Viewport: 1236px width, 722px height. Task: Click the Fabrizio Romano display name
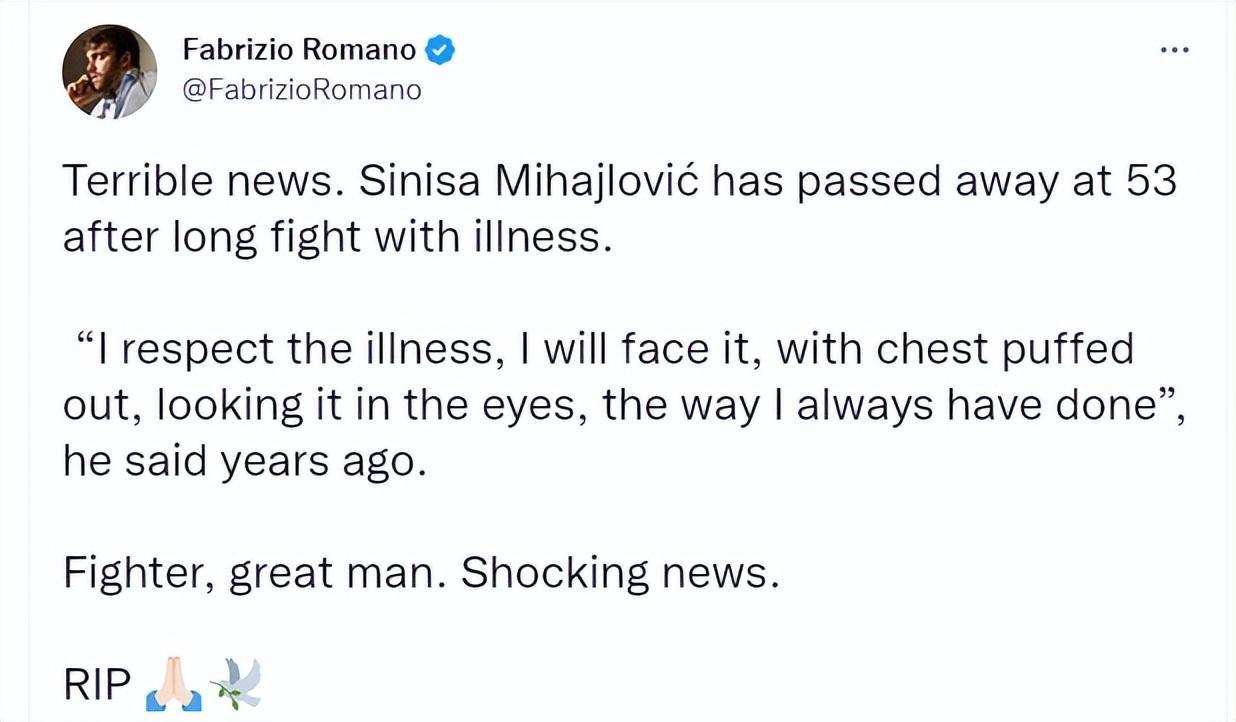tap(299, 49)
